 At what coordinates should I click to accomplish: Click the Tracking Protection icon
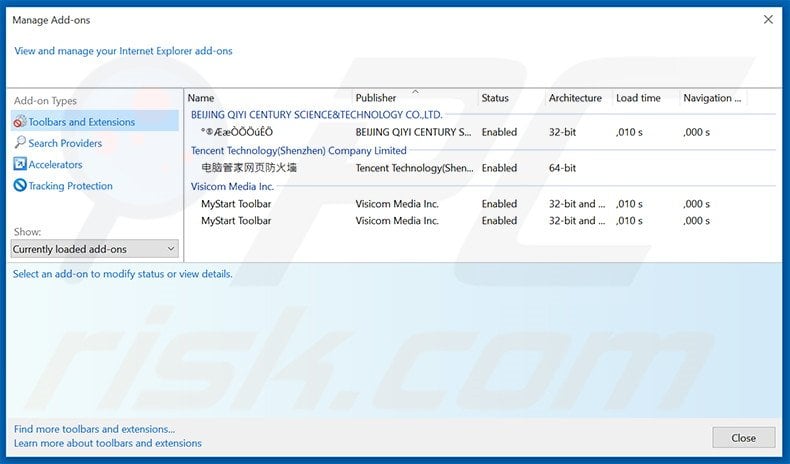tap(20, 185)
